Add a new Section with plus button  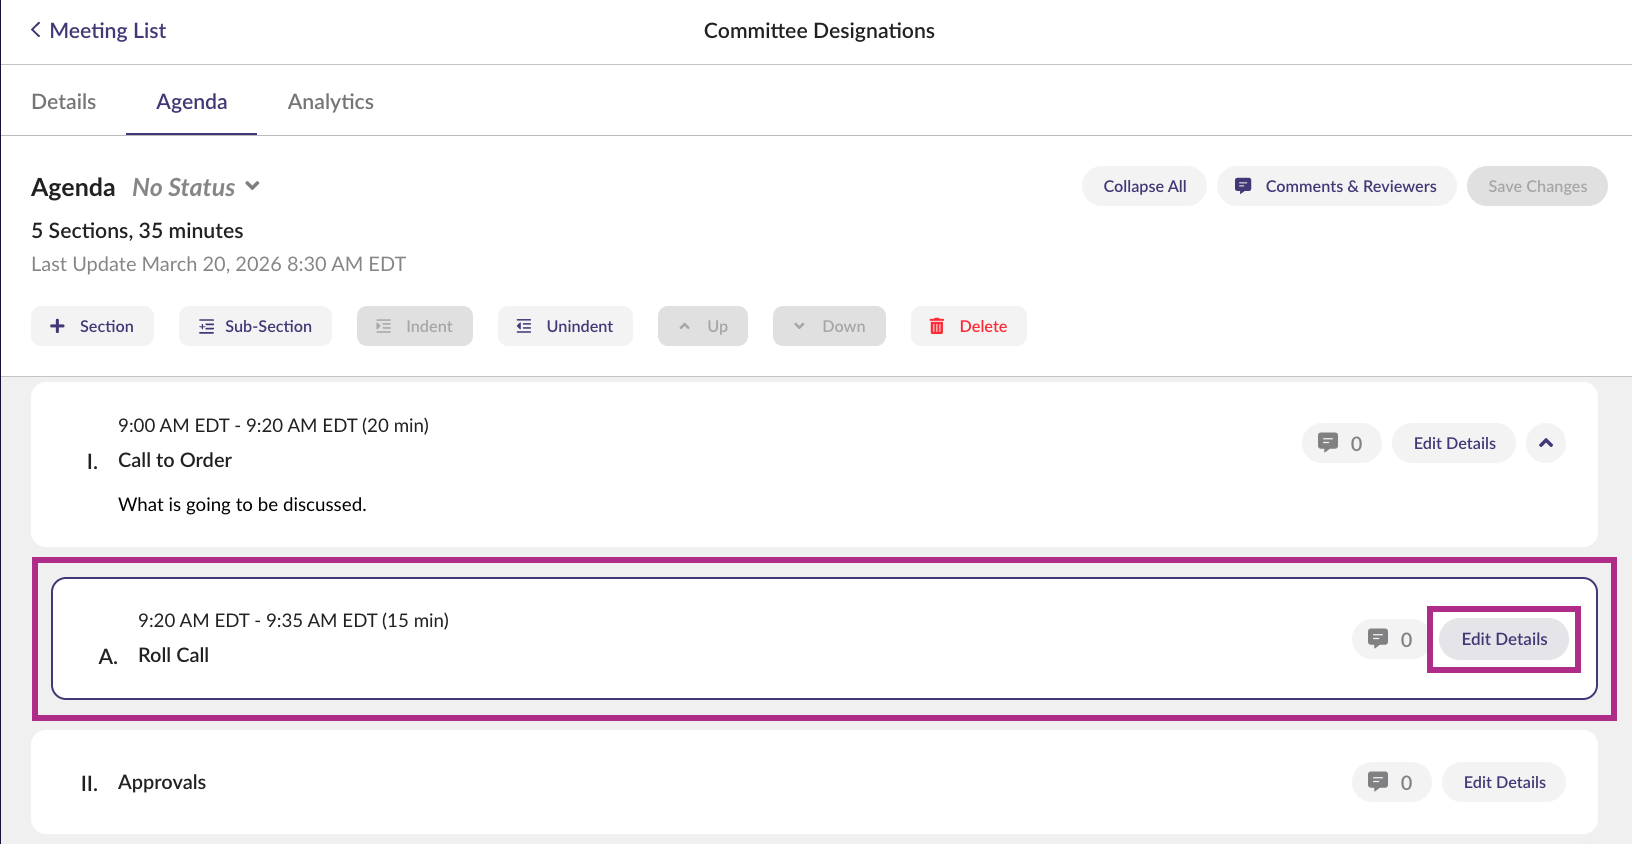click(x=92, y=326)
